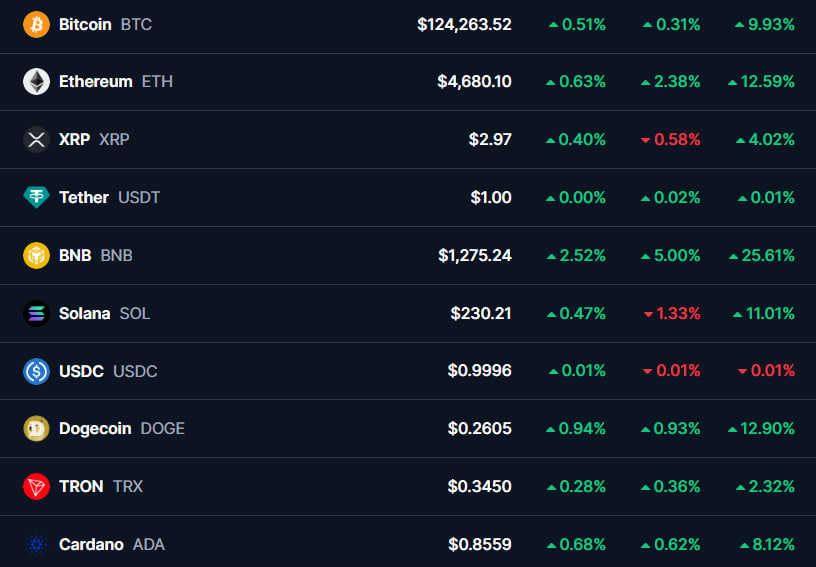Click the USDT ticker symbol
816x567 pixels.
[x=139, y=197]
